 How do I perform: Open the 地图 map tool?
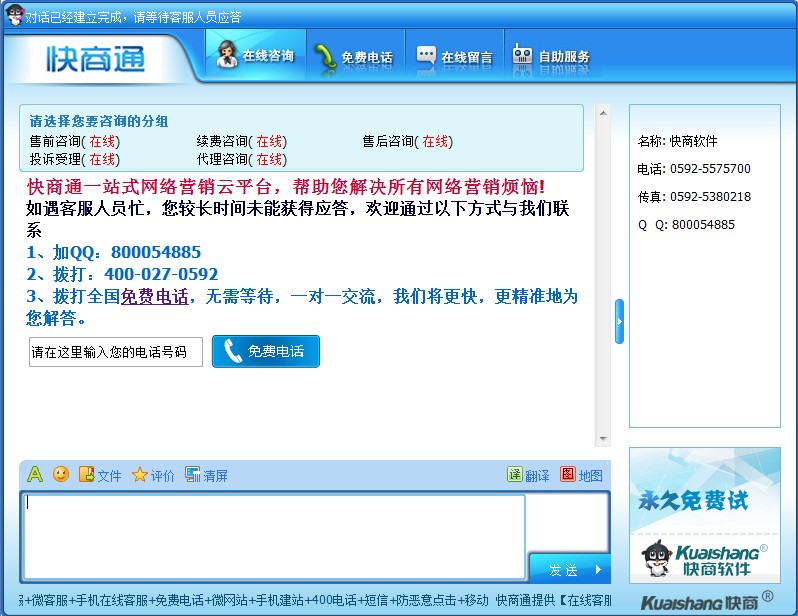[x=581, y=475]
